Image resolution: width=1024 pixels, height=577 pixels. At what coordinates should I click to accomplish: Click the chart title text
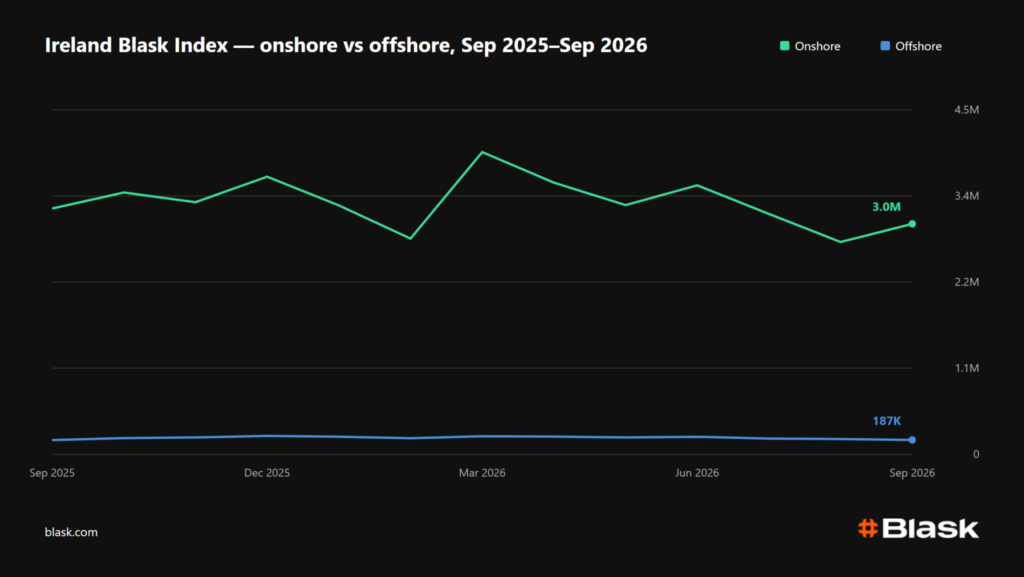coord(346,45)
